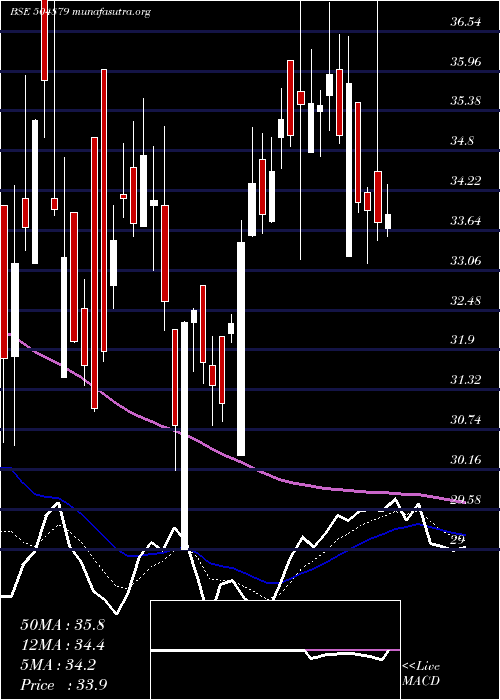The height and width of the screenshot is (700, 500).
Task: Click the 50MA : 35.8 readout
Action: pos(62,625)
